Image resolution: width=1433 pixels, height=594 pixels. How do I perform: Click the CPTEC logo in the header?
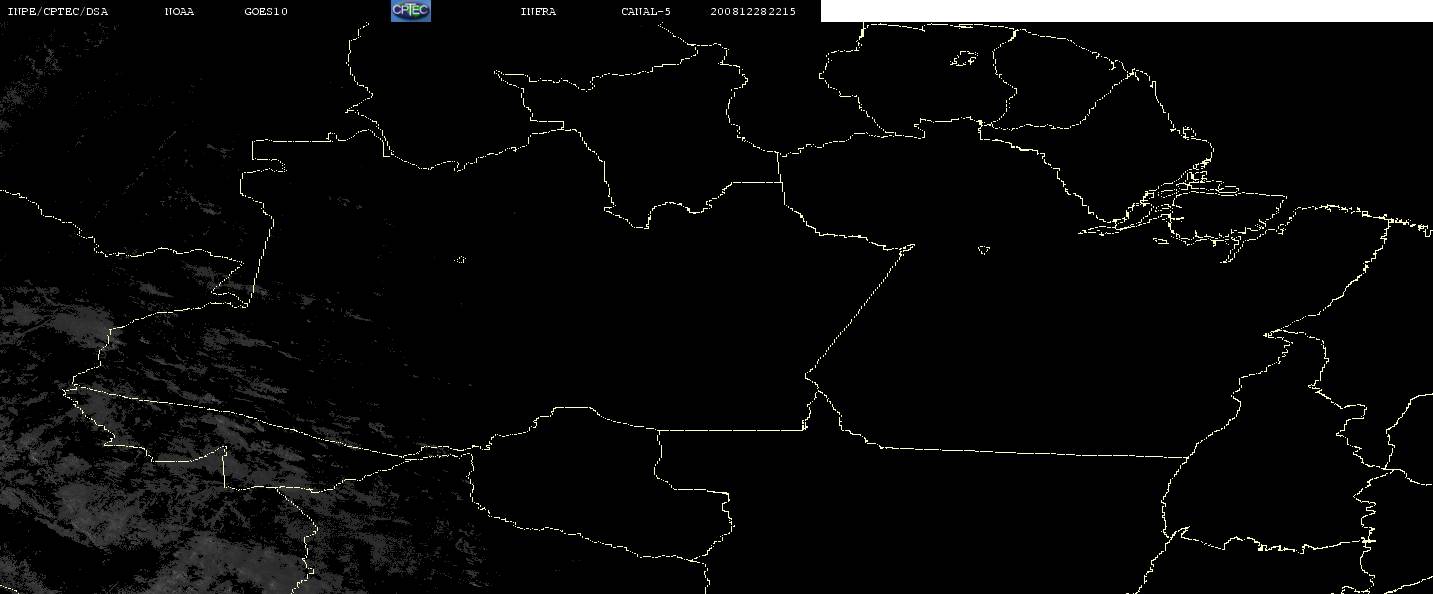tap(410, 11)
